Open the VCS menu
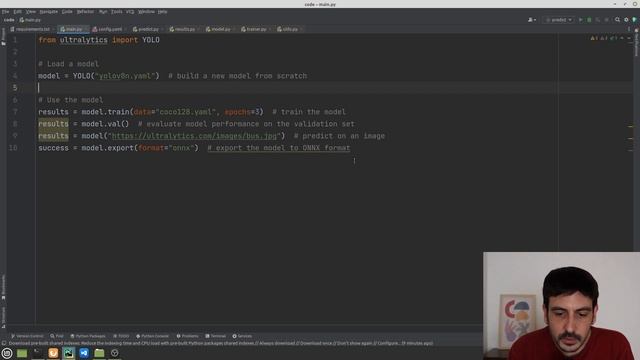The width and height of the screenshot is (640, 360). coord(130,12)
